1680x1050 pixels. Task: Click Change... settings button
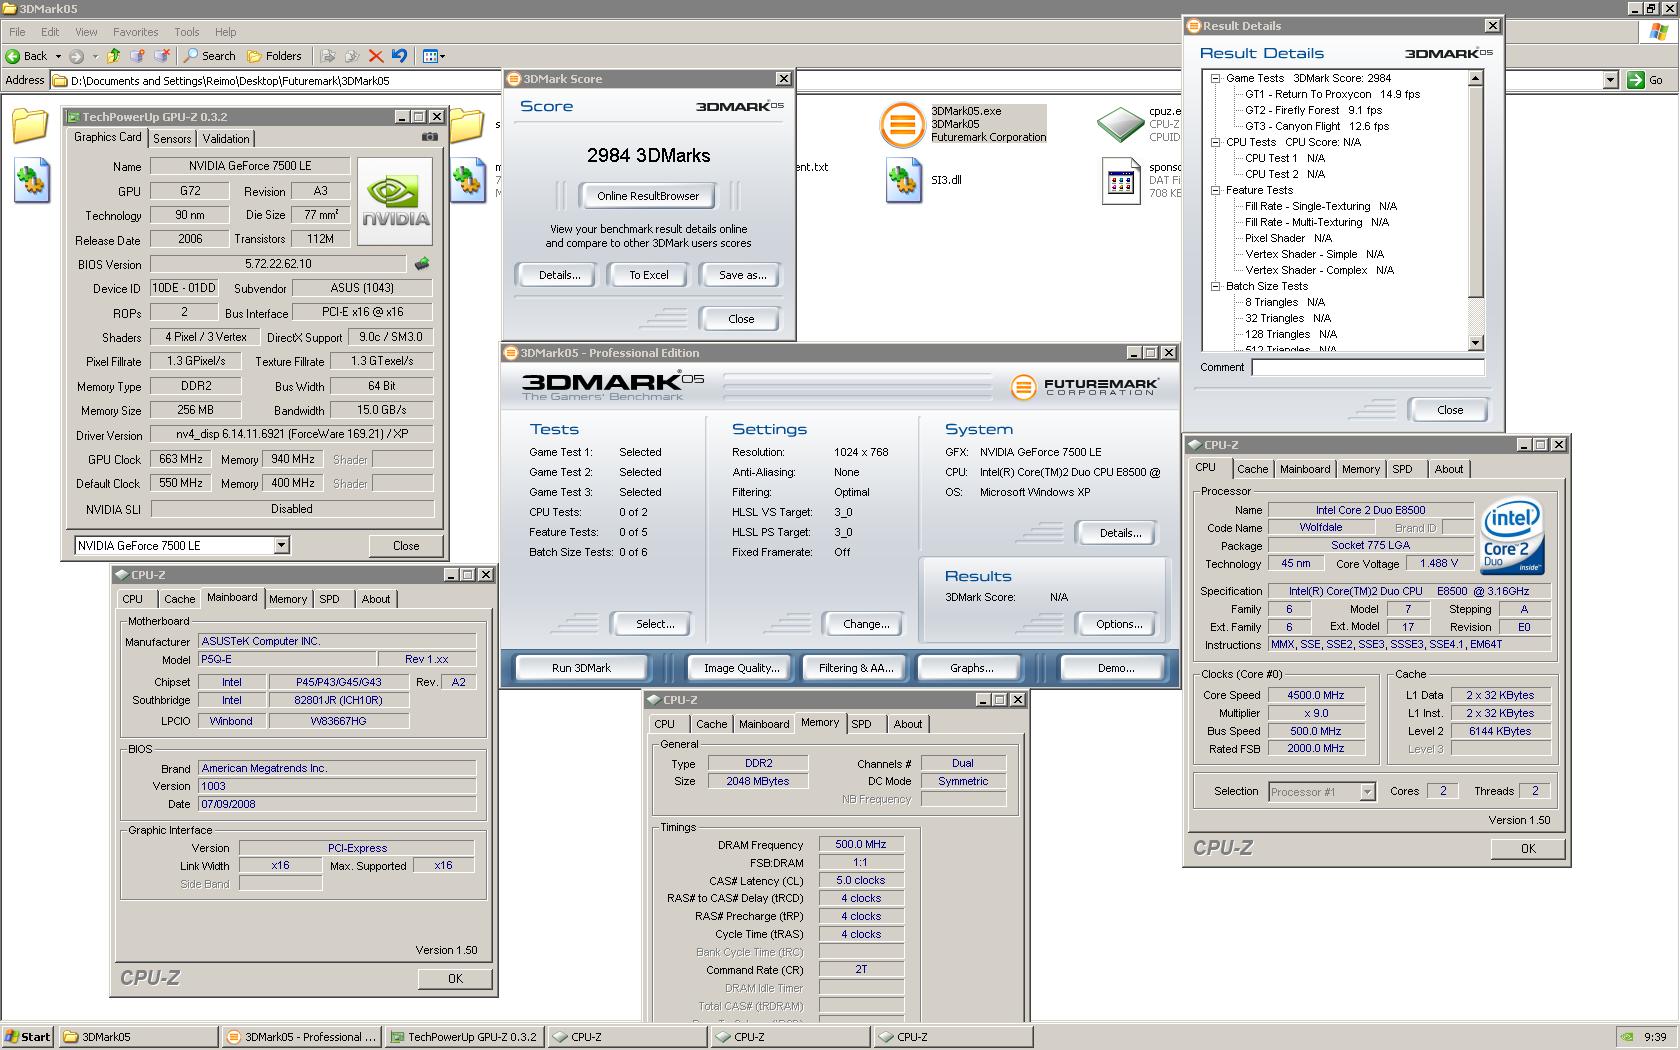[x=866, y=624]
